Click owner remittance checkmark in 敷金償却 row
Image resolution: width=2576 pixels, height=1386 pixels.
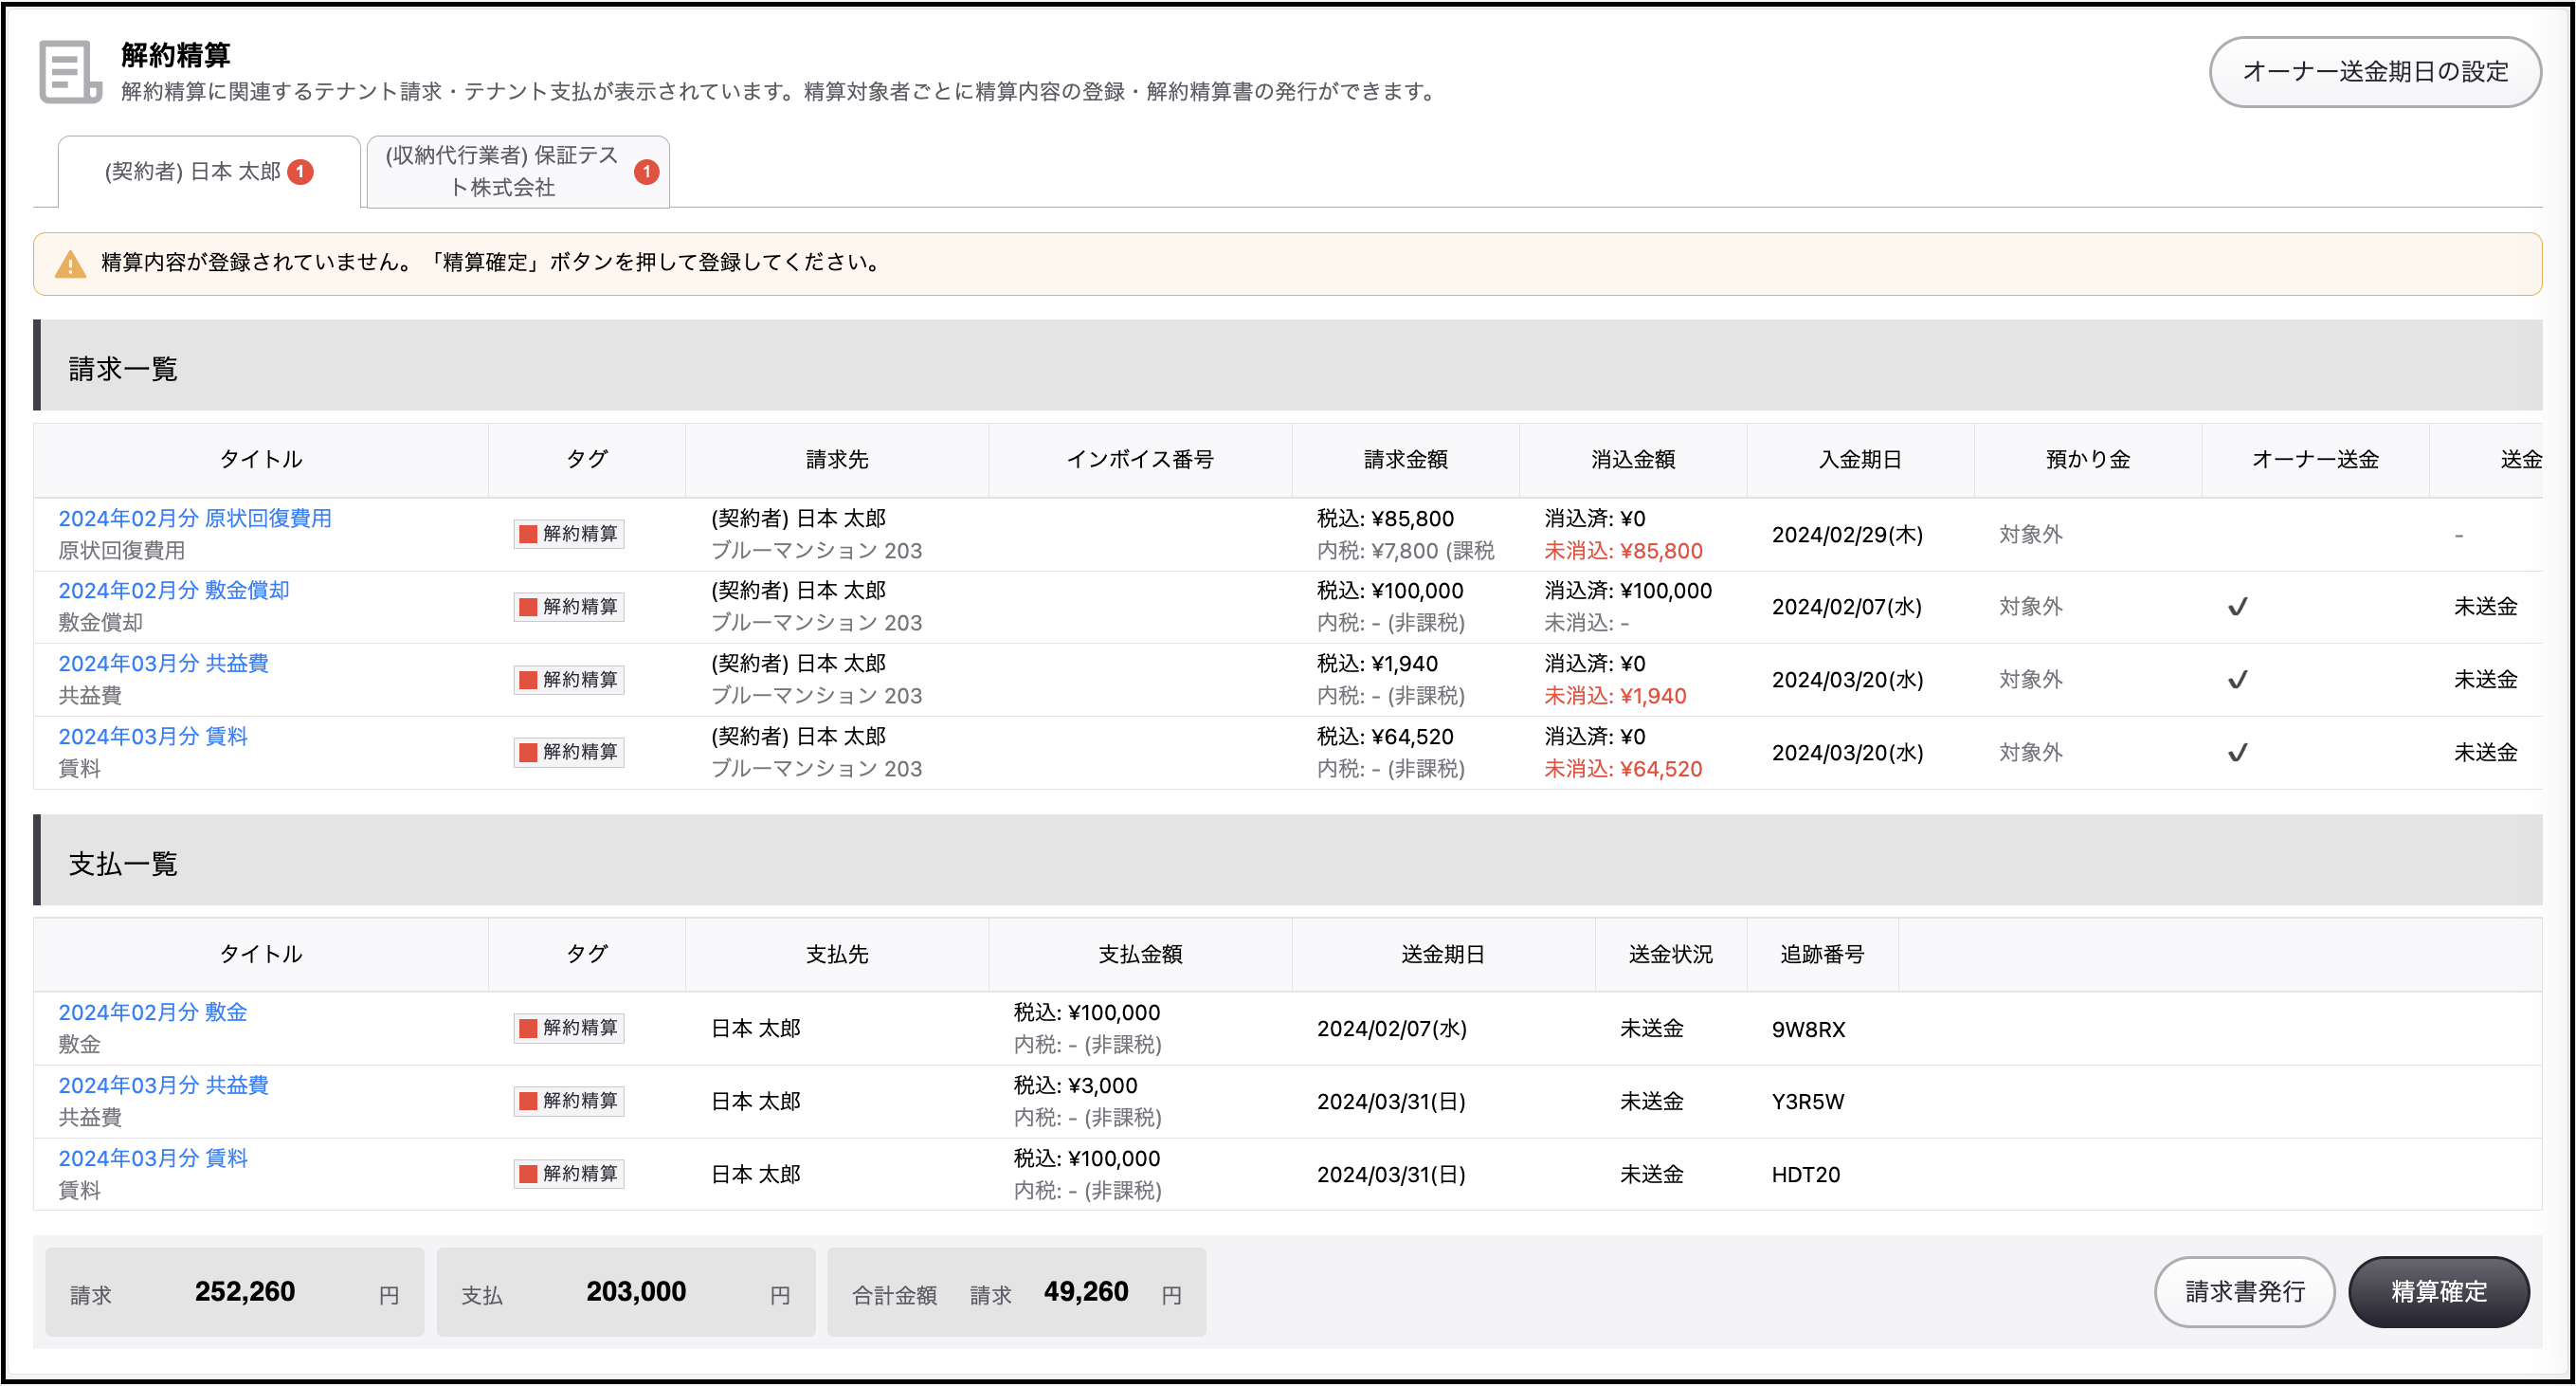tap(2238, 607)
